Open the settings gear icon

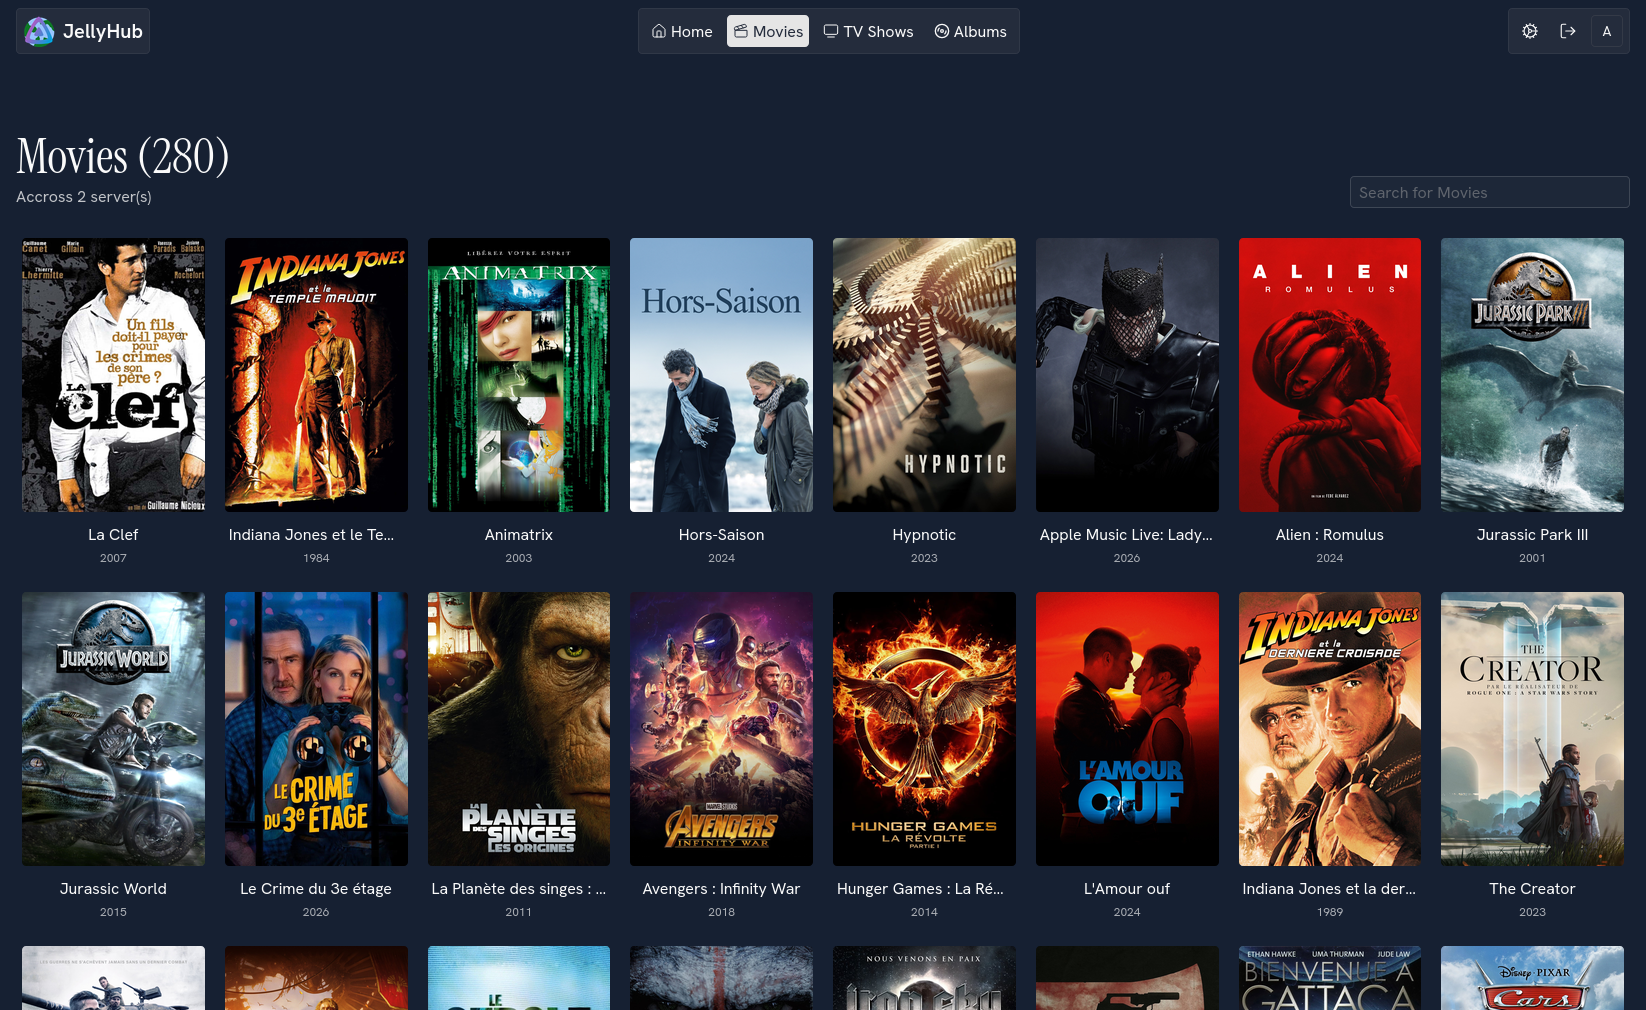point(1530,31)
